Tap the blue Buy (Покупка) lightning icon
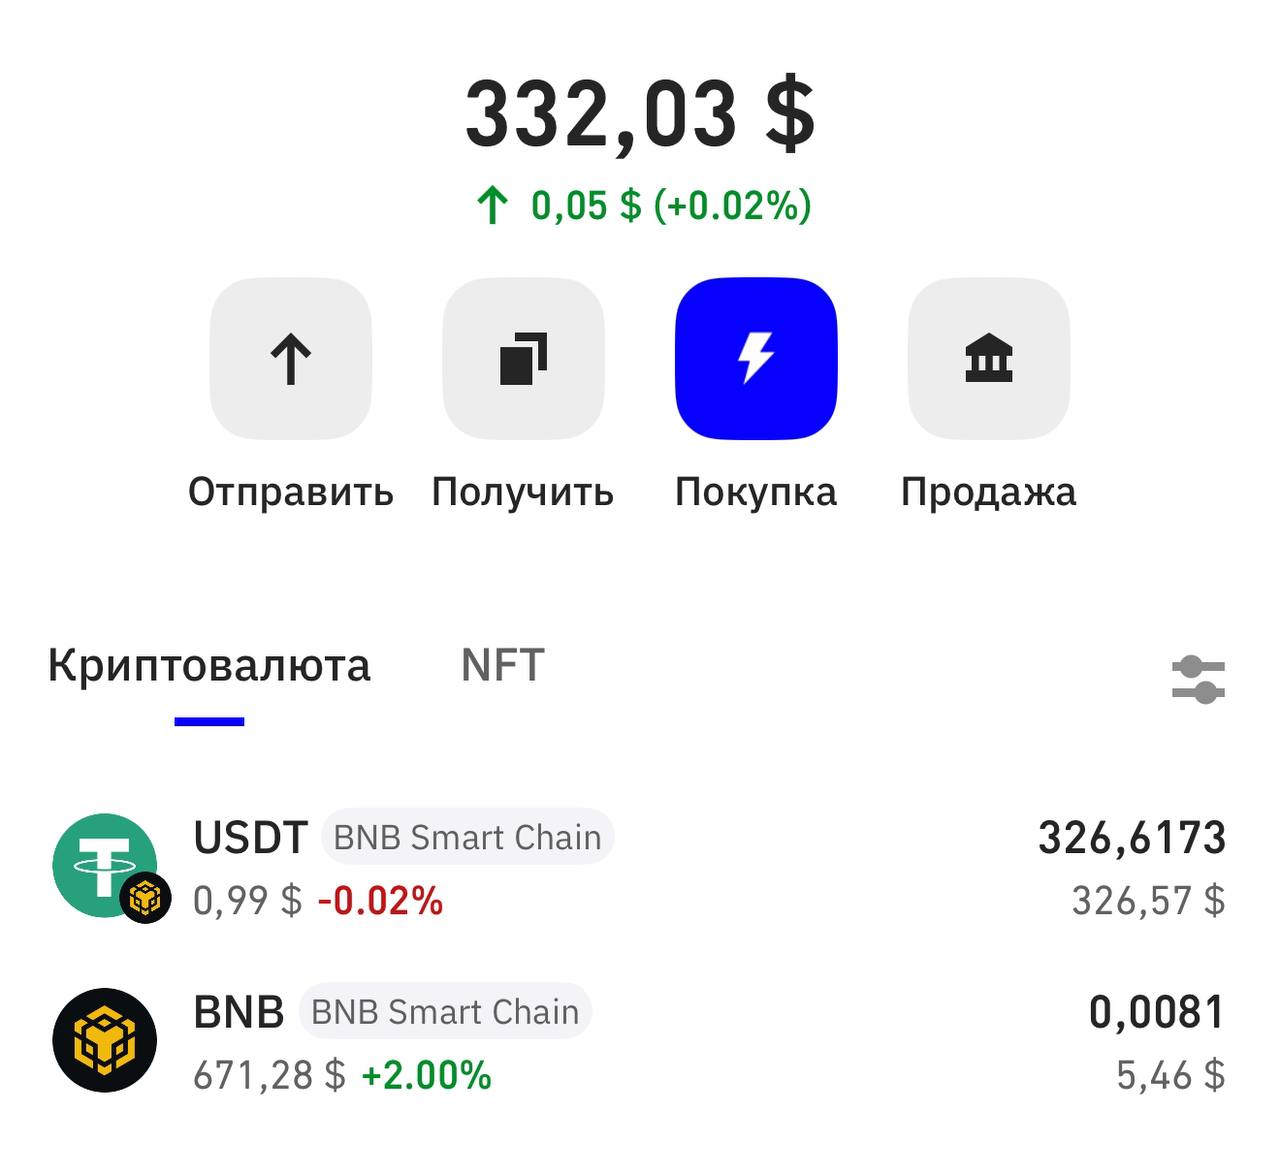The image size is (1280, 1175). [756, 358]
